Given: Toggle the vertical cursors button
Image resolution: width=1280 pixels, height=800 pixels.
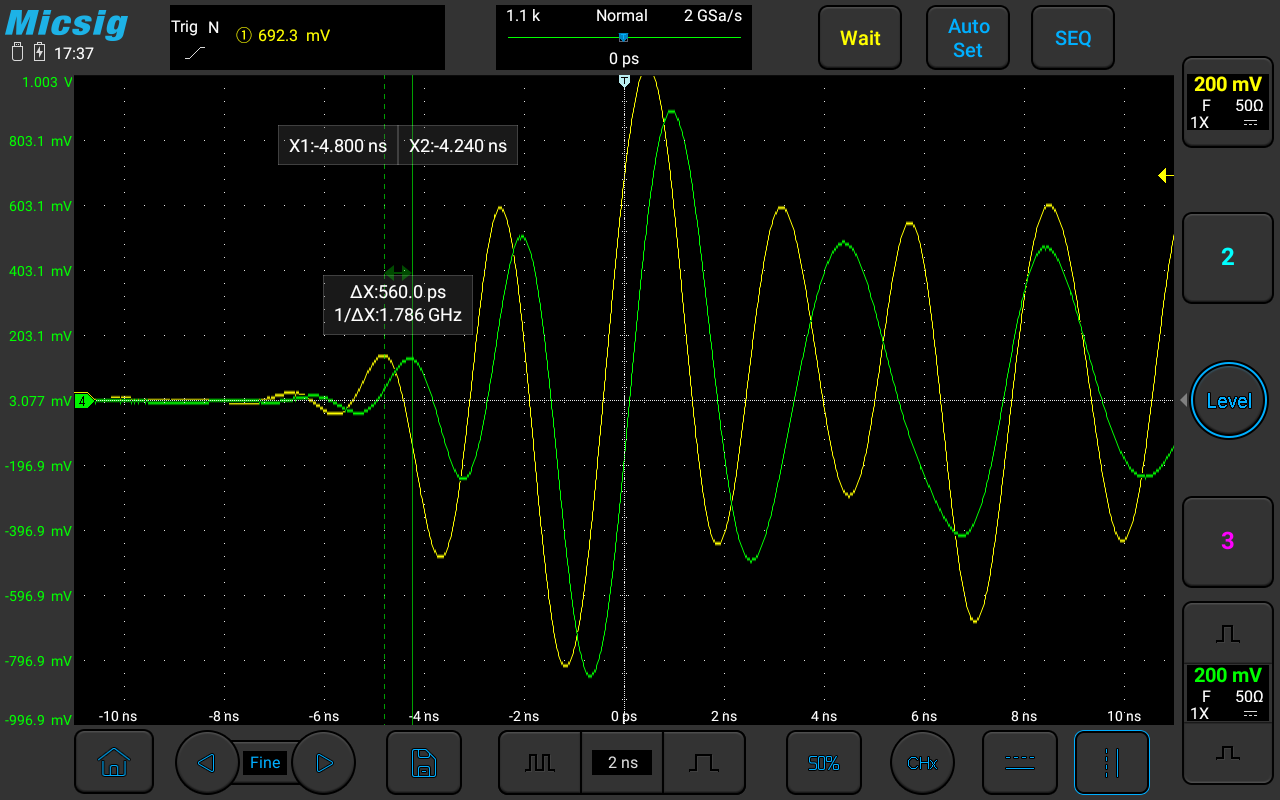Looking at the screenshot, I should click(1111, 763).
